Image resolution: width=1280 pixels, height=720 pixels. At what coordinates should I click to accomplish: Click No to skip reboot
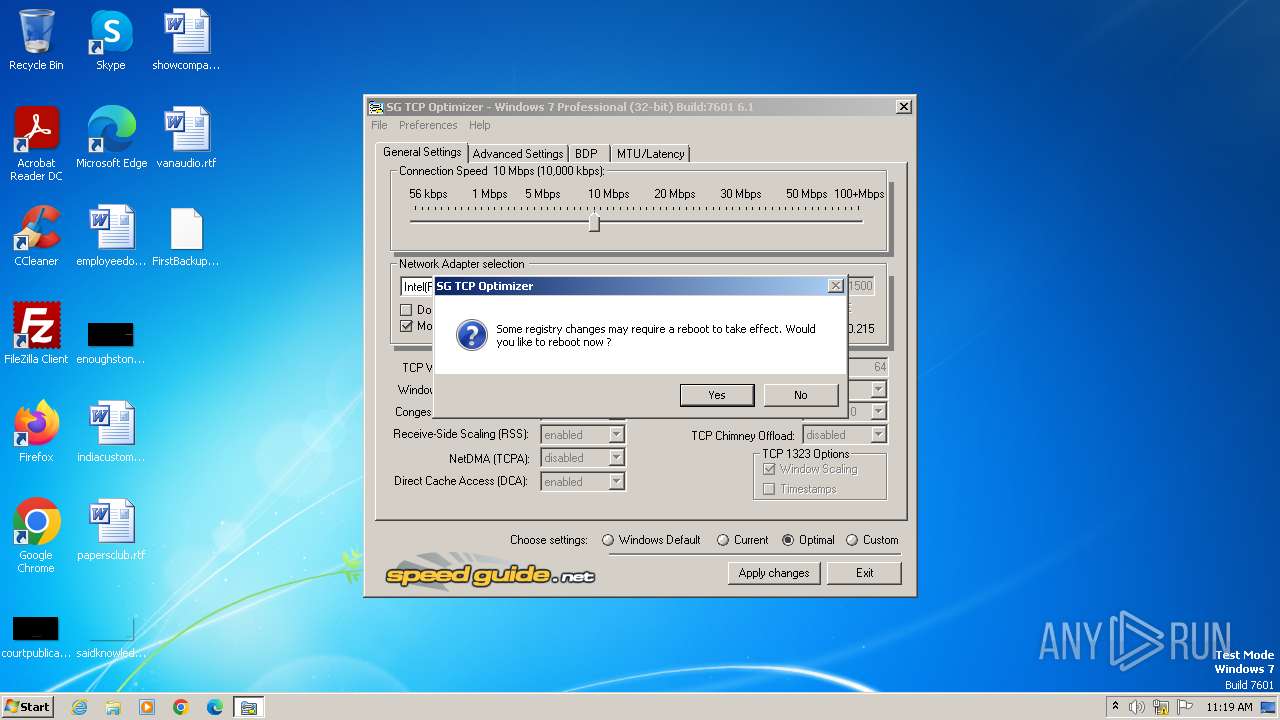pos(800,395)
